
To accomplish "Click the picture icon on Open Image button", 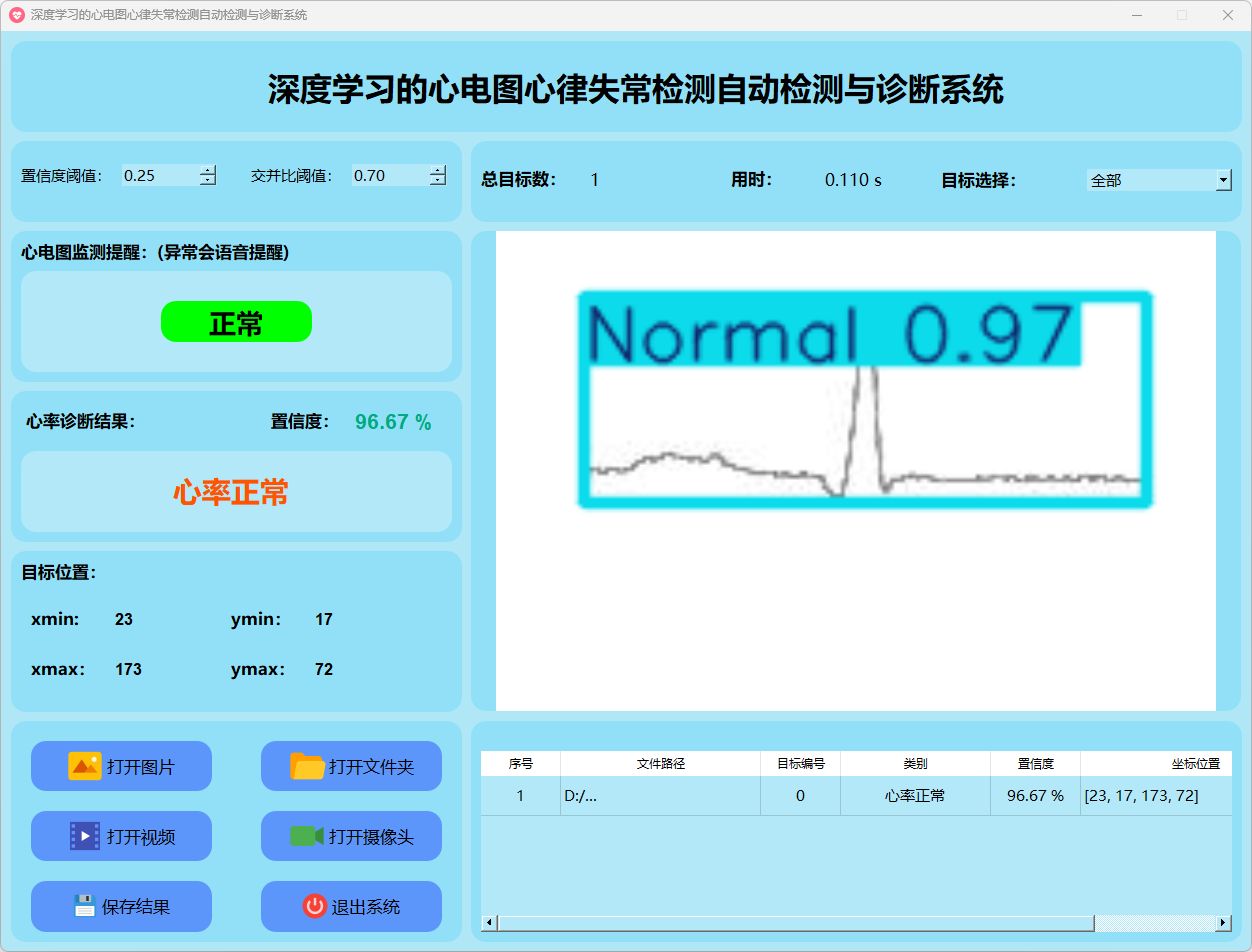I will [85, 766].
